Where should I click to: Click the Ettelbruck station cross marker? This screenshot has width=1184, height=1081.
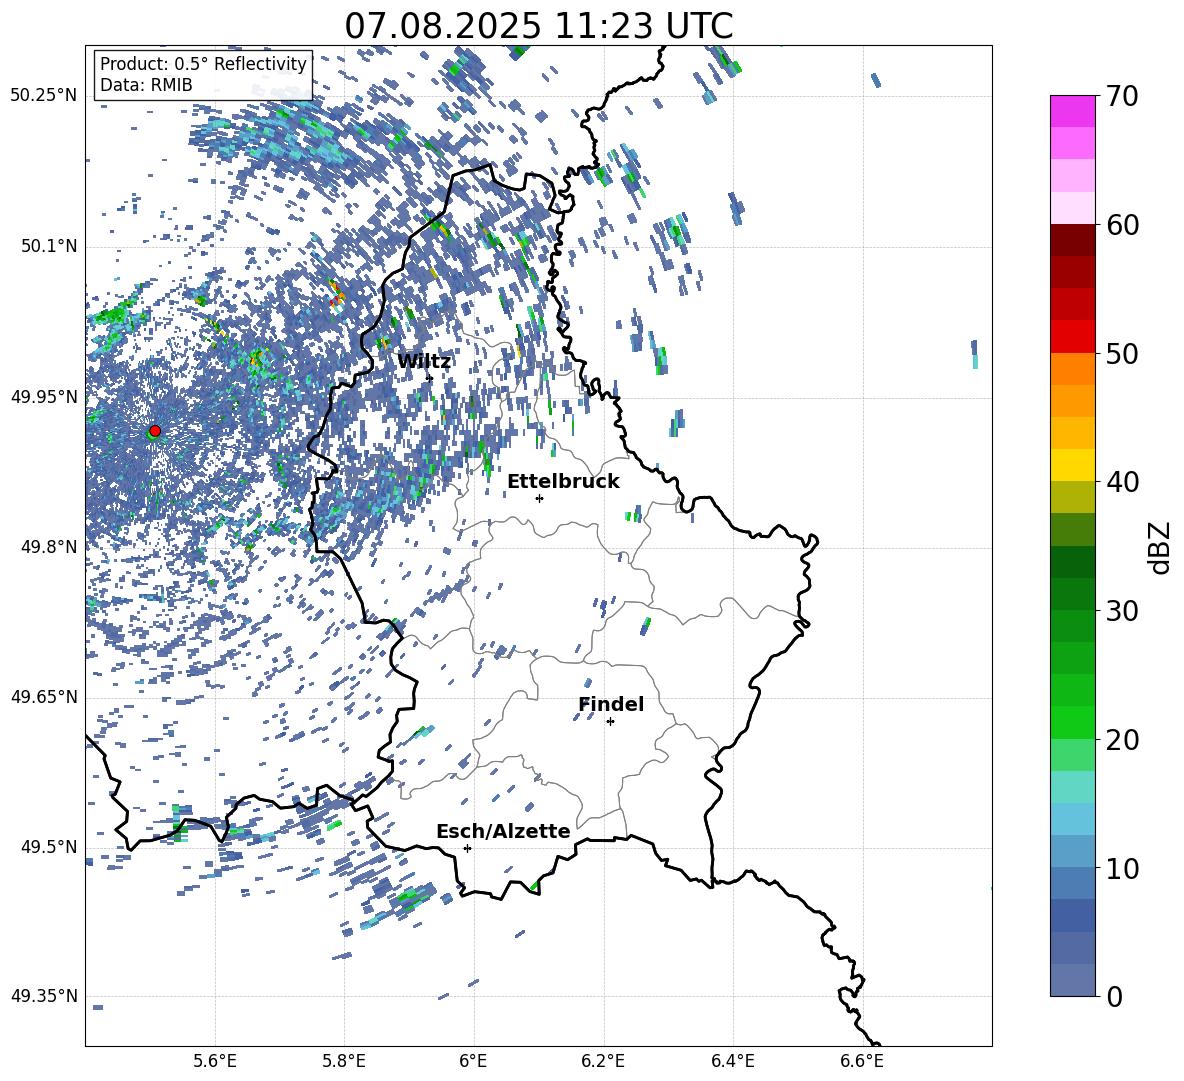539,498
